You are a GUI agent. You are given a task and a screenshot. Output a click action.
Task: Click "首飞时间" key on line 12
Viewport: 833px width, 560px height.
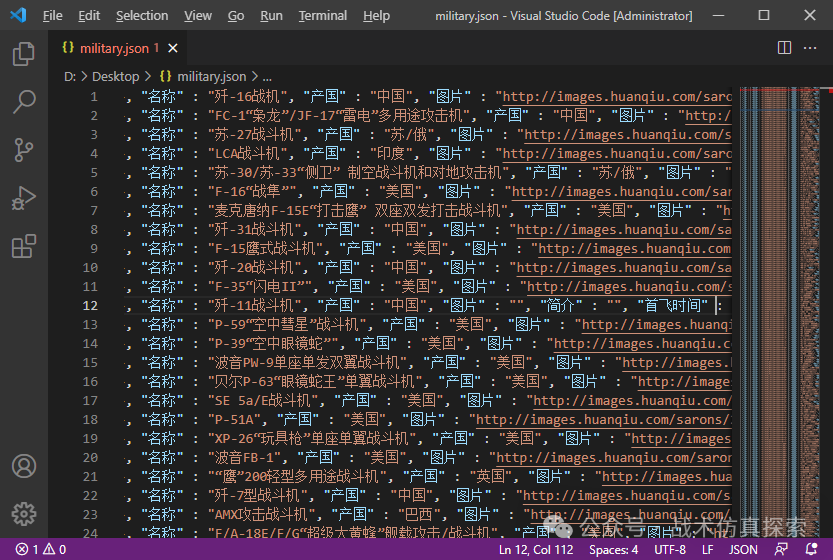(x=672, y=306)
